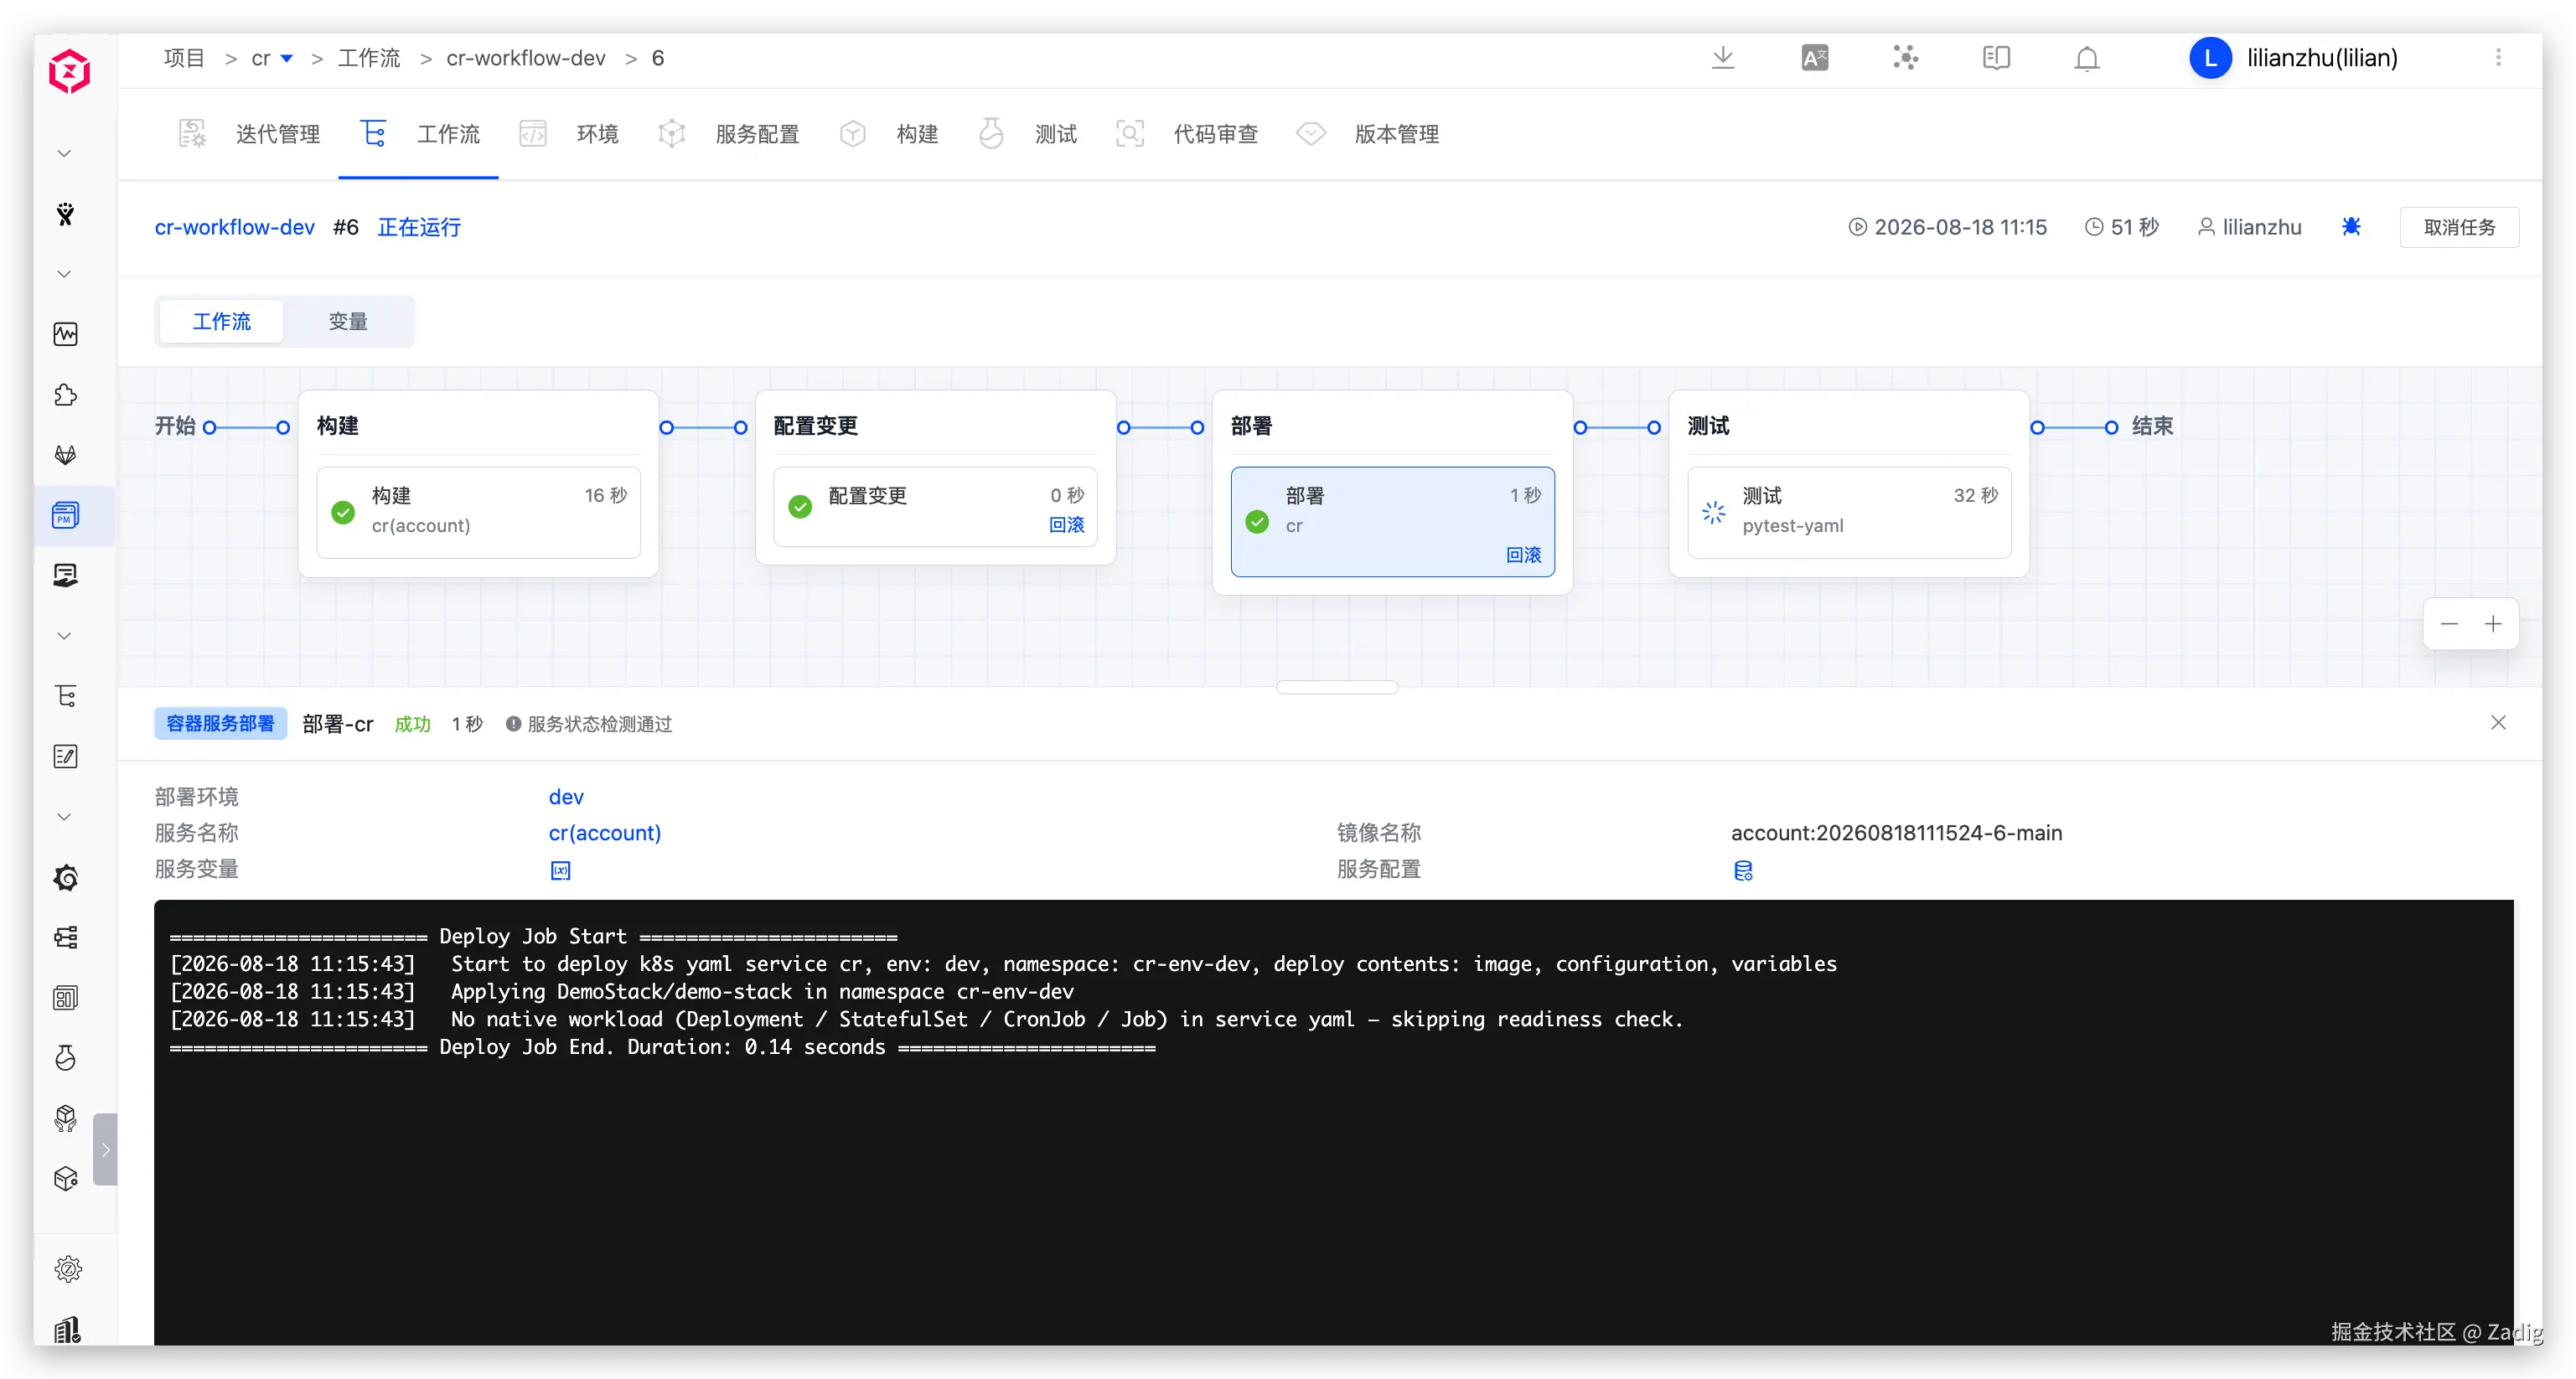2576x1379 pixels.
Task: Open the 构建 navigation tab
Action: click(888, 134)
